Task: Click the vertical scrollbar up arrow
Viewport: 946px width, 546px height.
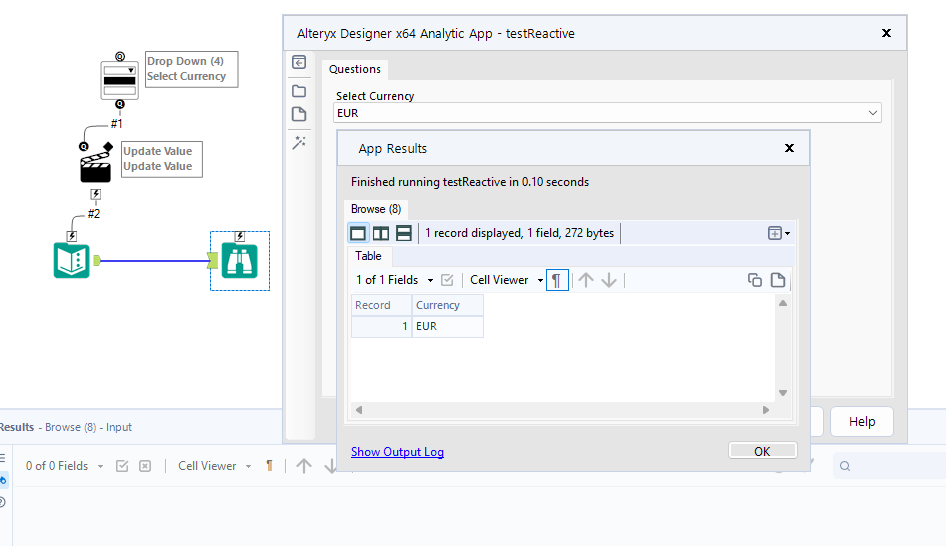Action: tap(783, 303)
